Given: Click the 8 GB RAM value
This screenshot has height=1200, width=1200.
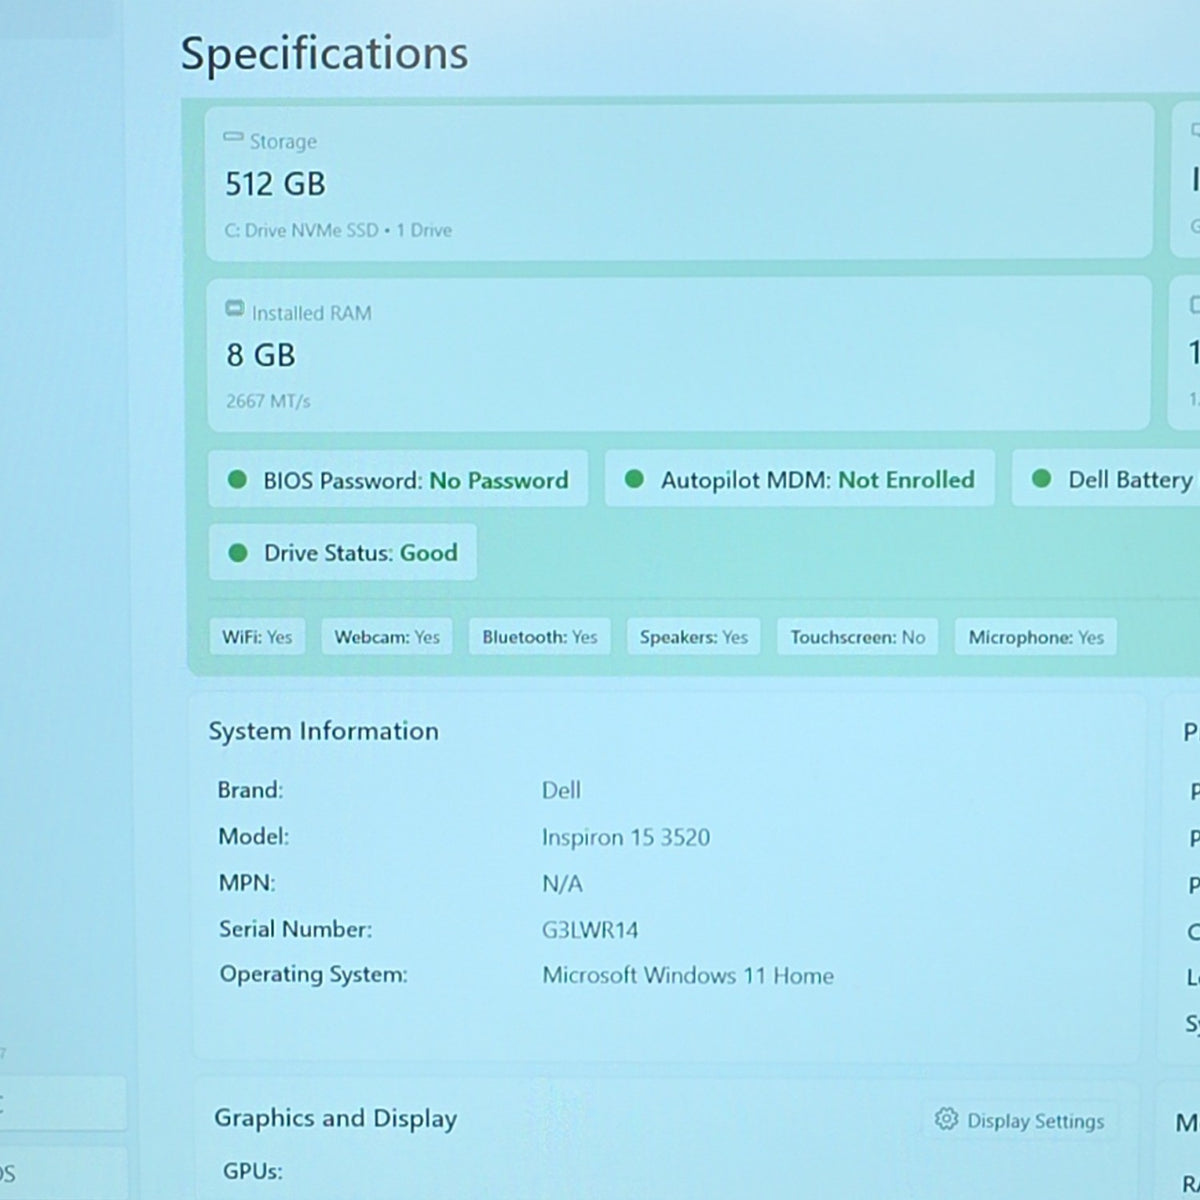Looking at the screenshot, I should (x=261, y=355).
